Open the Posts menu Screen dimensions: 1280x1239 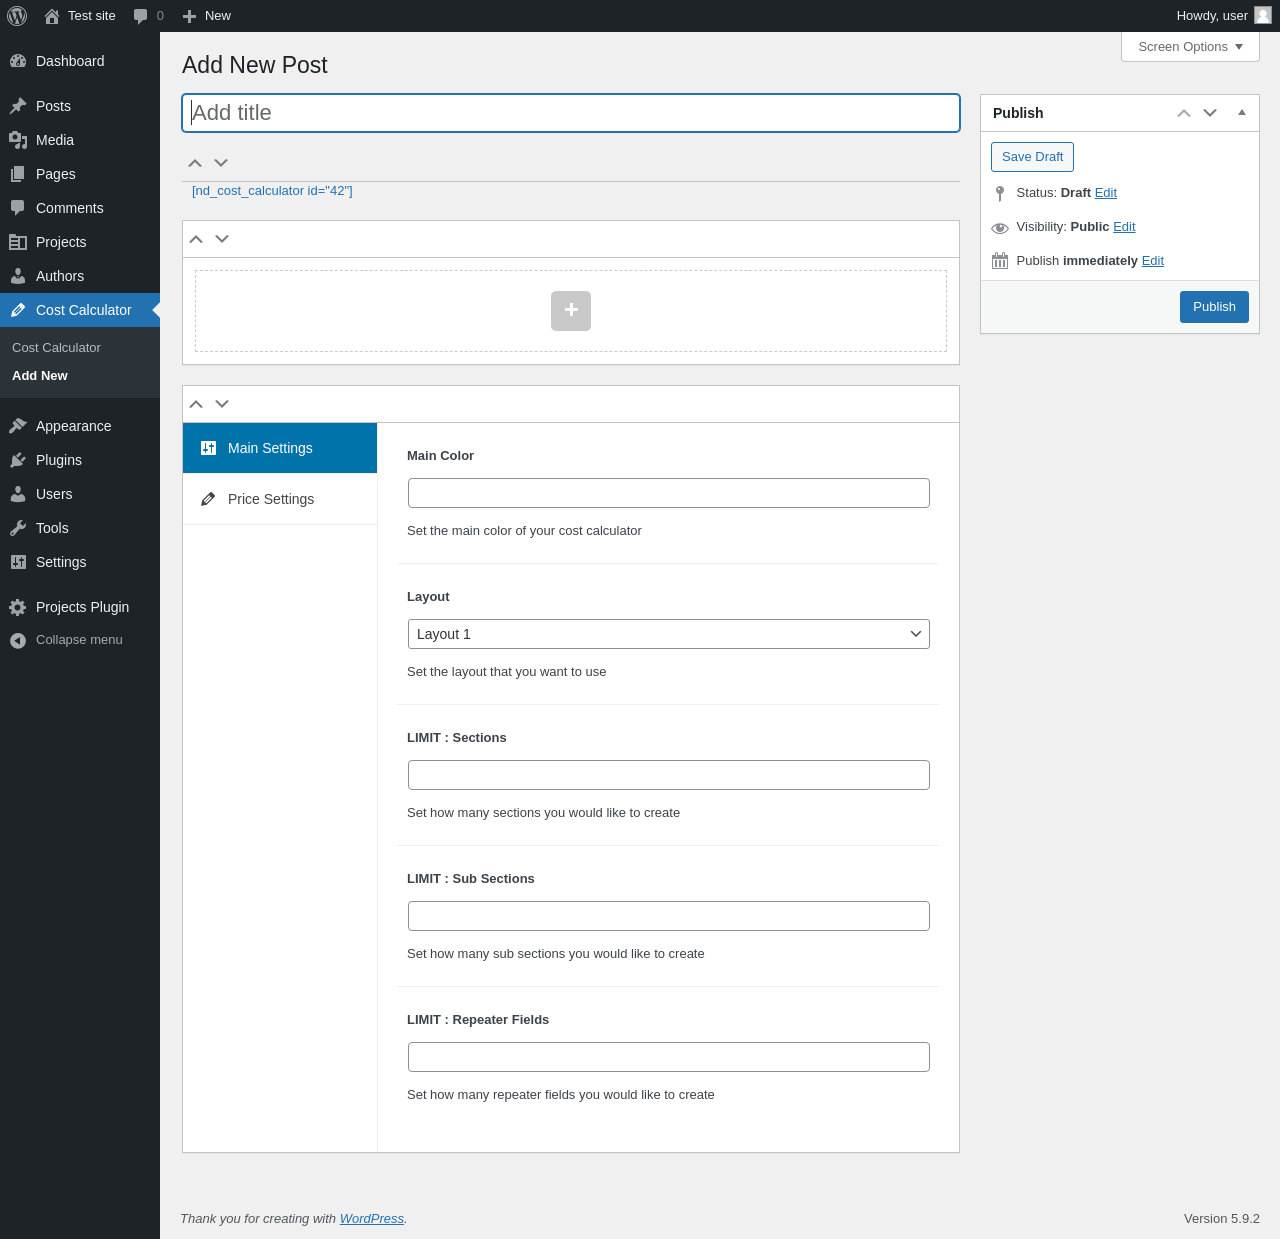click(x=80, y=106)
